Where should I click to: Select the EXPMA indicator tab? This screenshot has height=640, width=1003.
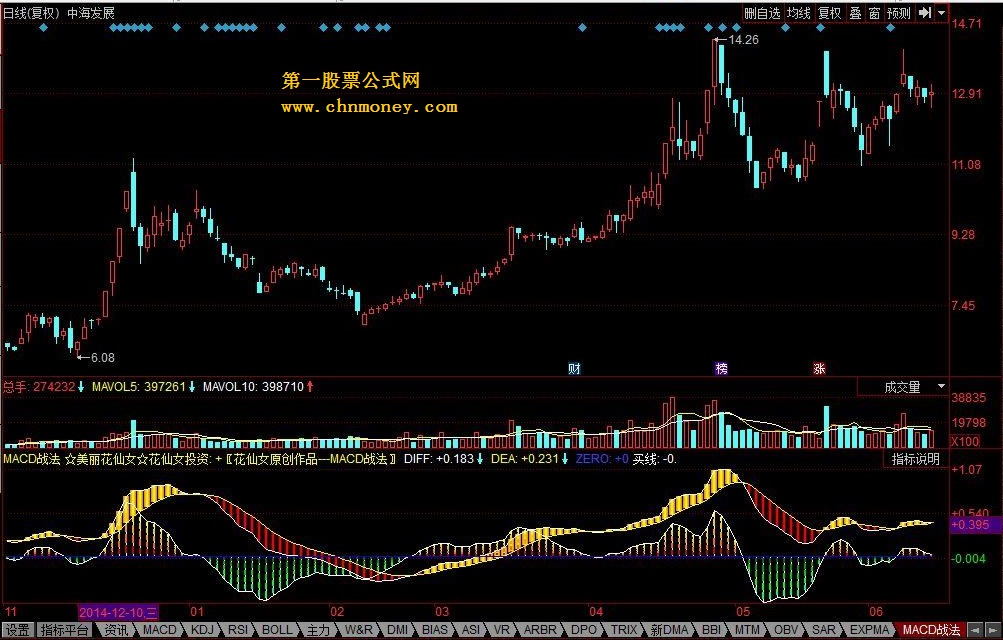click(x=869, y=630)
